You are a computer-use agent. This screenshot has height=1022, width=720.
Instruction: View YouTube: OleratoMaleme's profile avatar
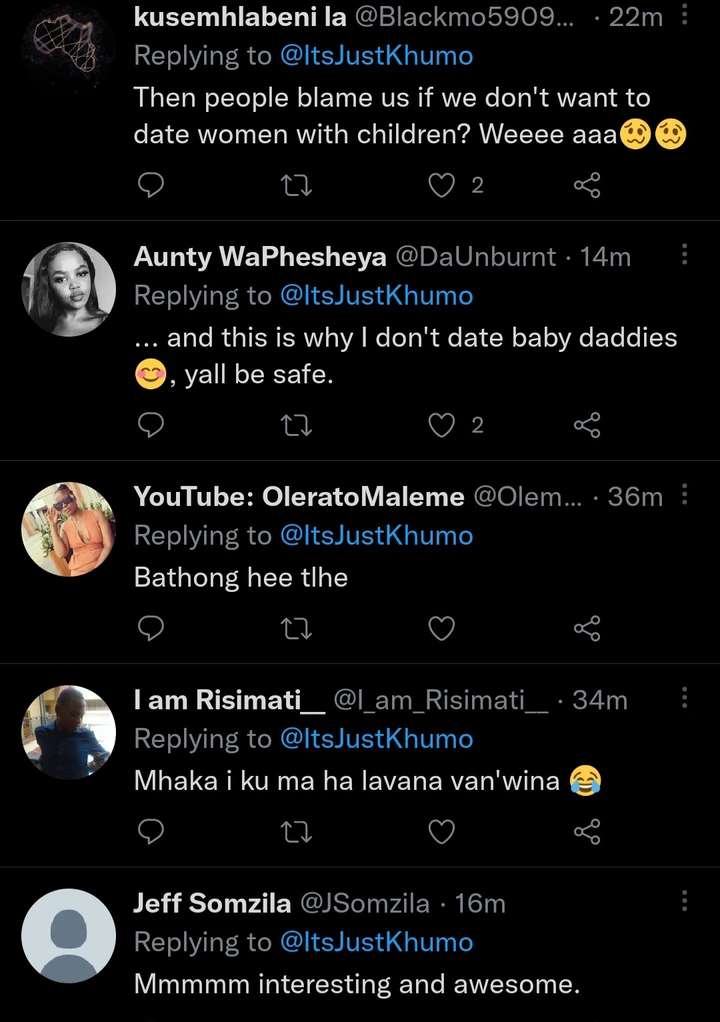(69, 529)
